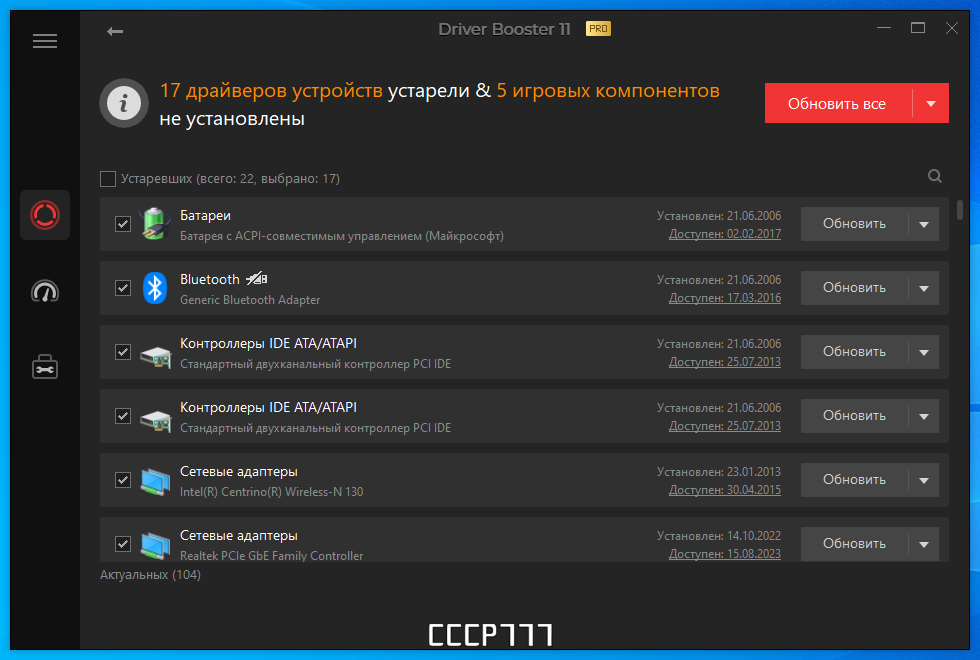The width and height of the screenshot is (980, 660).
Task: Click the driver list vertical scrollbar thumb
Action: pyautogui.click(x=960, y=210)
